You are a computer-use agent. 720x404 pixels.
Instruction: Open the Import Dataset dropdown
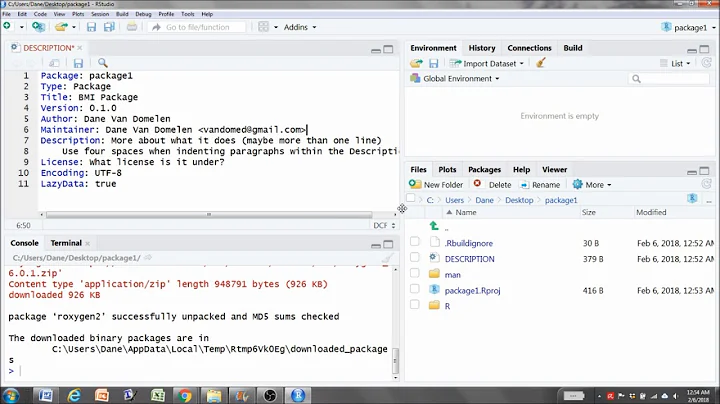coord(487,63)
